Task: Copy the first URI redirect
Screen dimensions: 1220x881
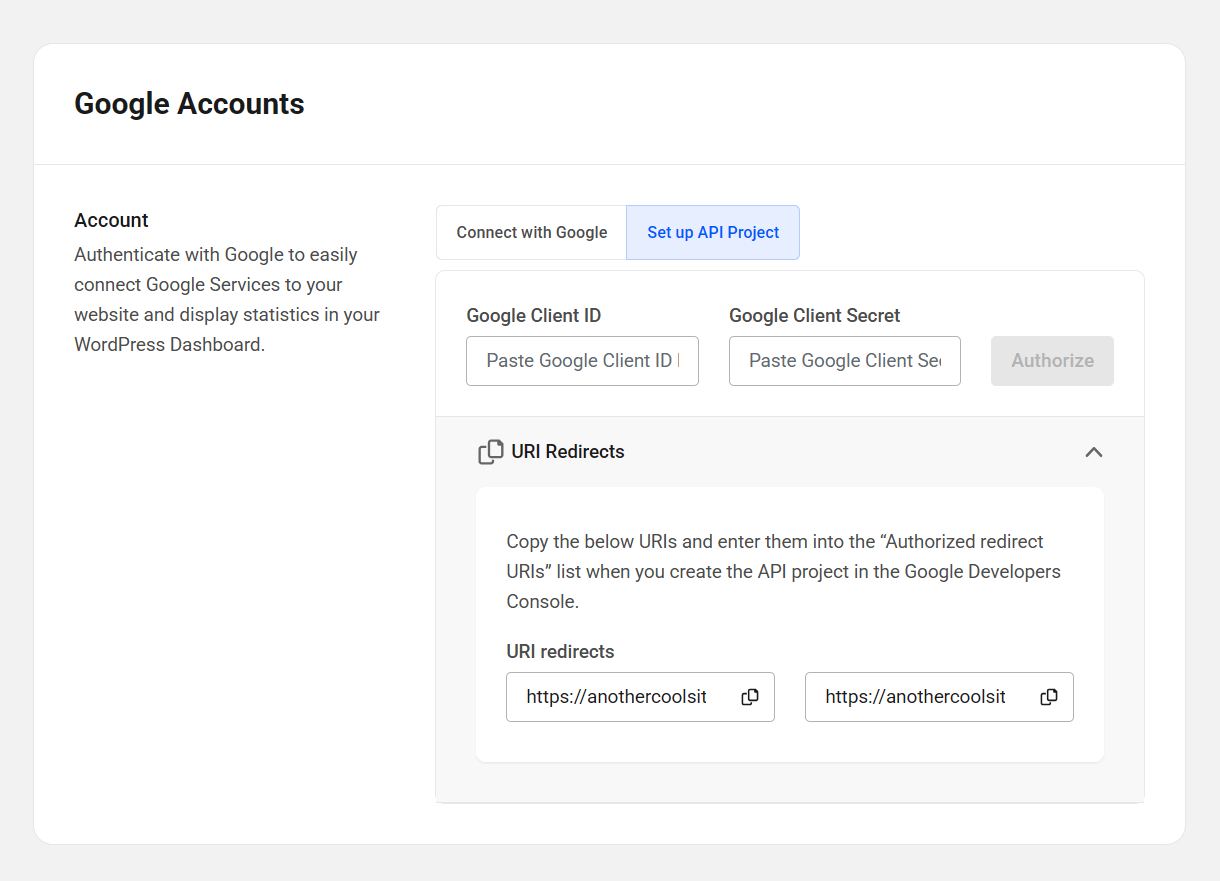Action: (750, 697)
